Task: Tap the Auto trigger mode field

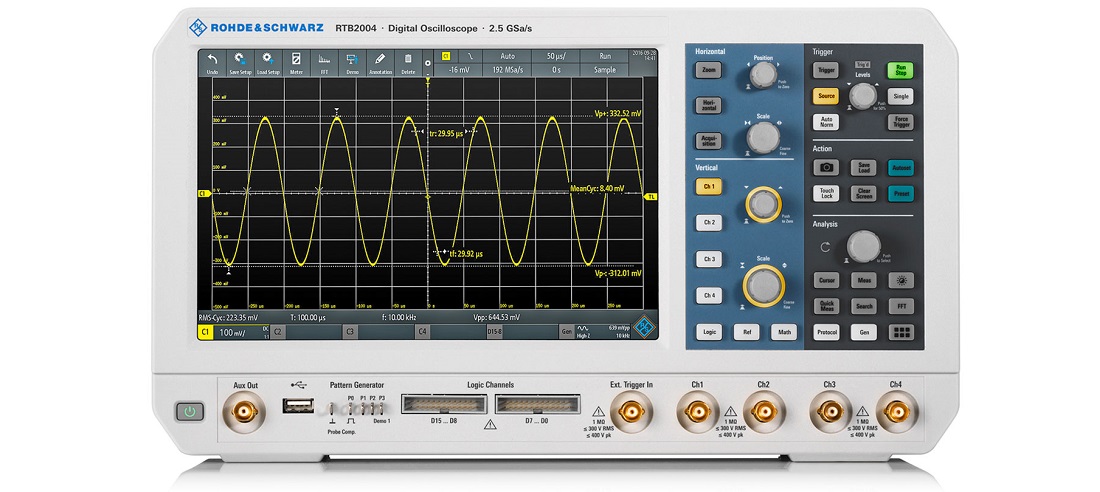Action: pyautogui.click(x=507, y=55)
